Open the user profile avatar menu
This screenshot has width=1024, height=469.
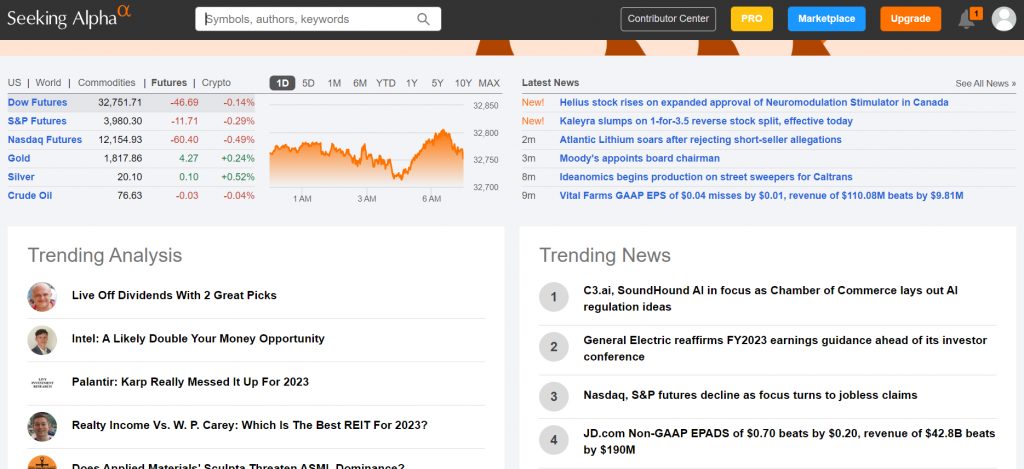1003,19
